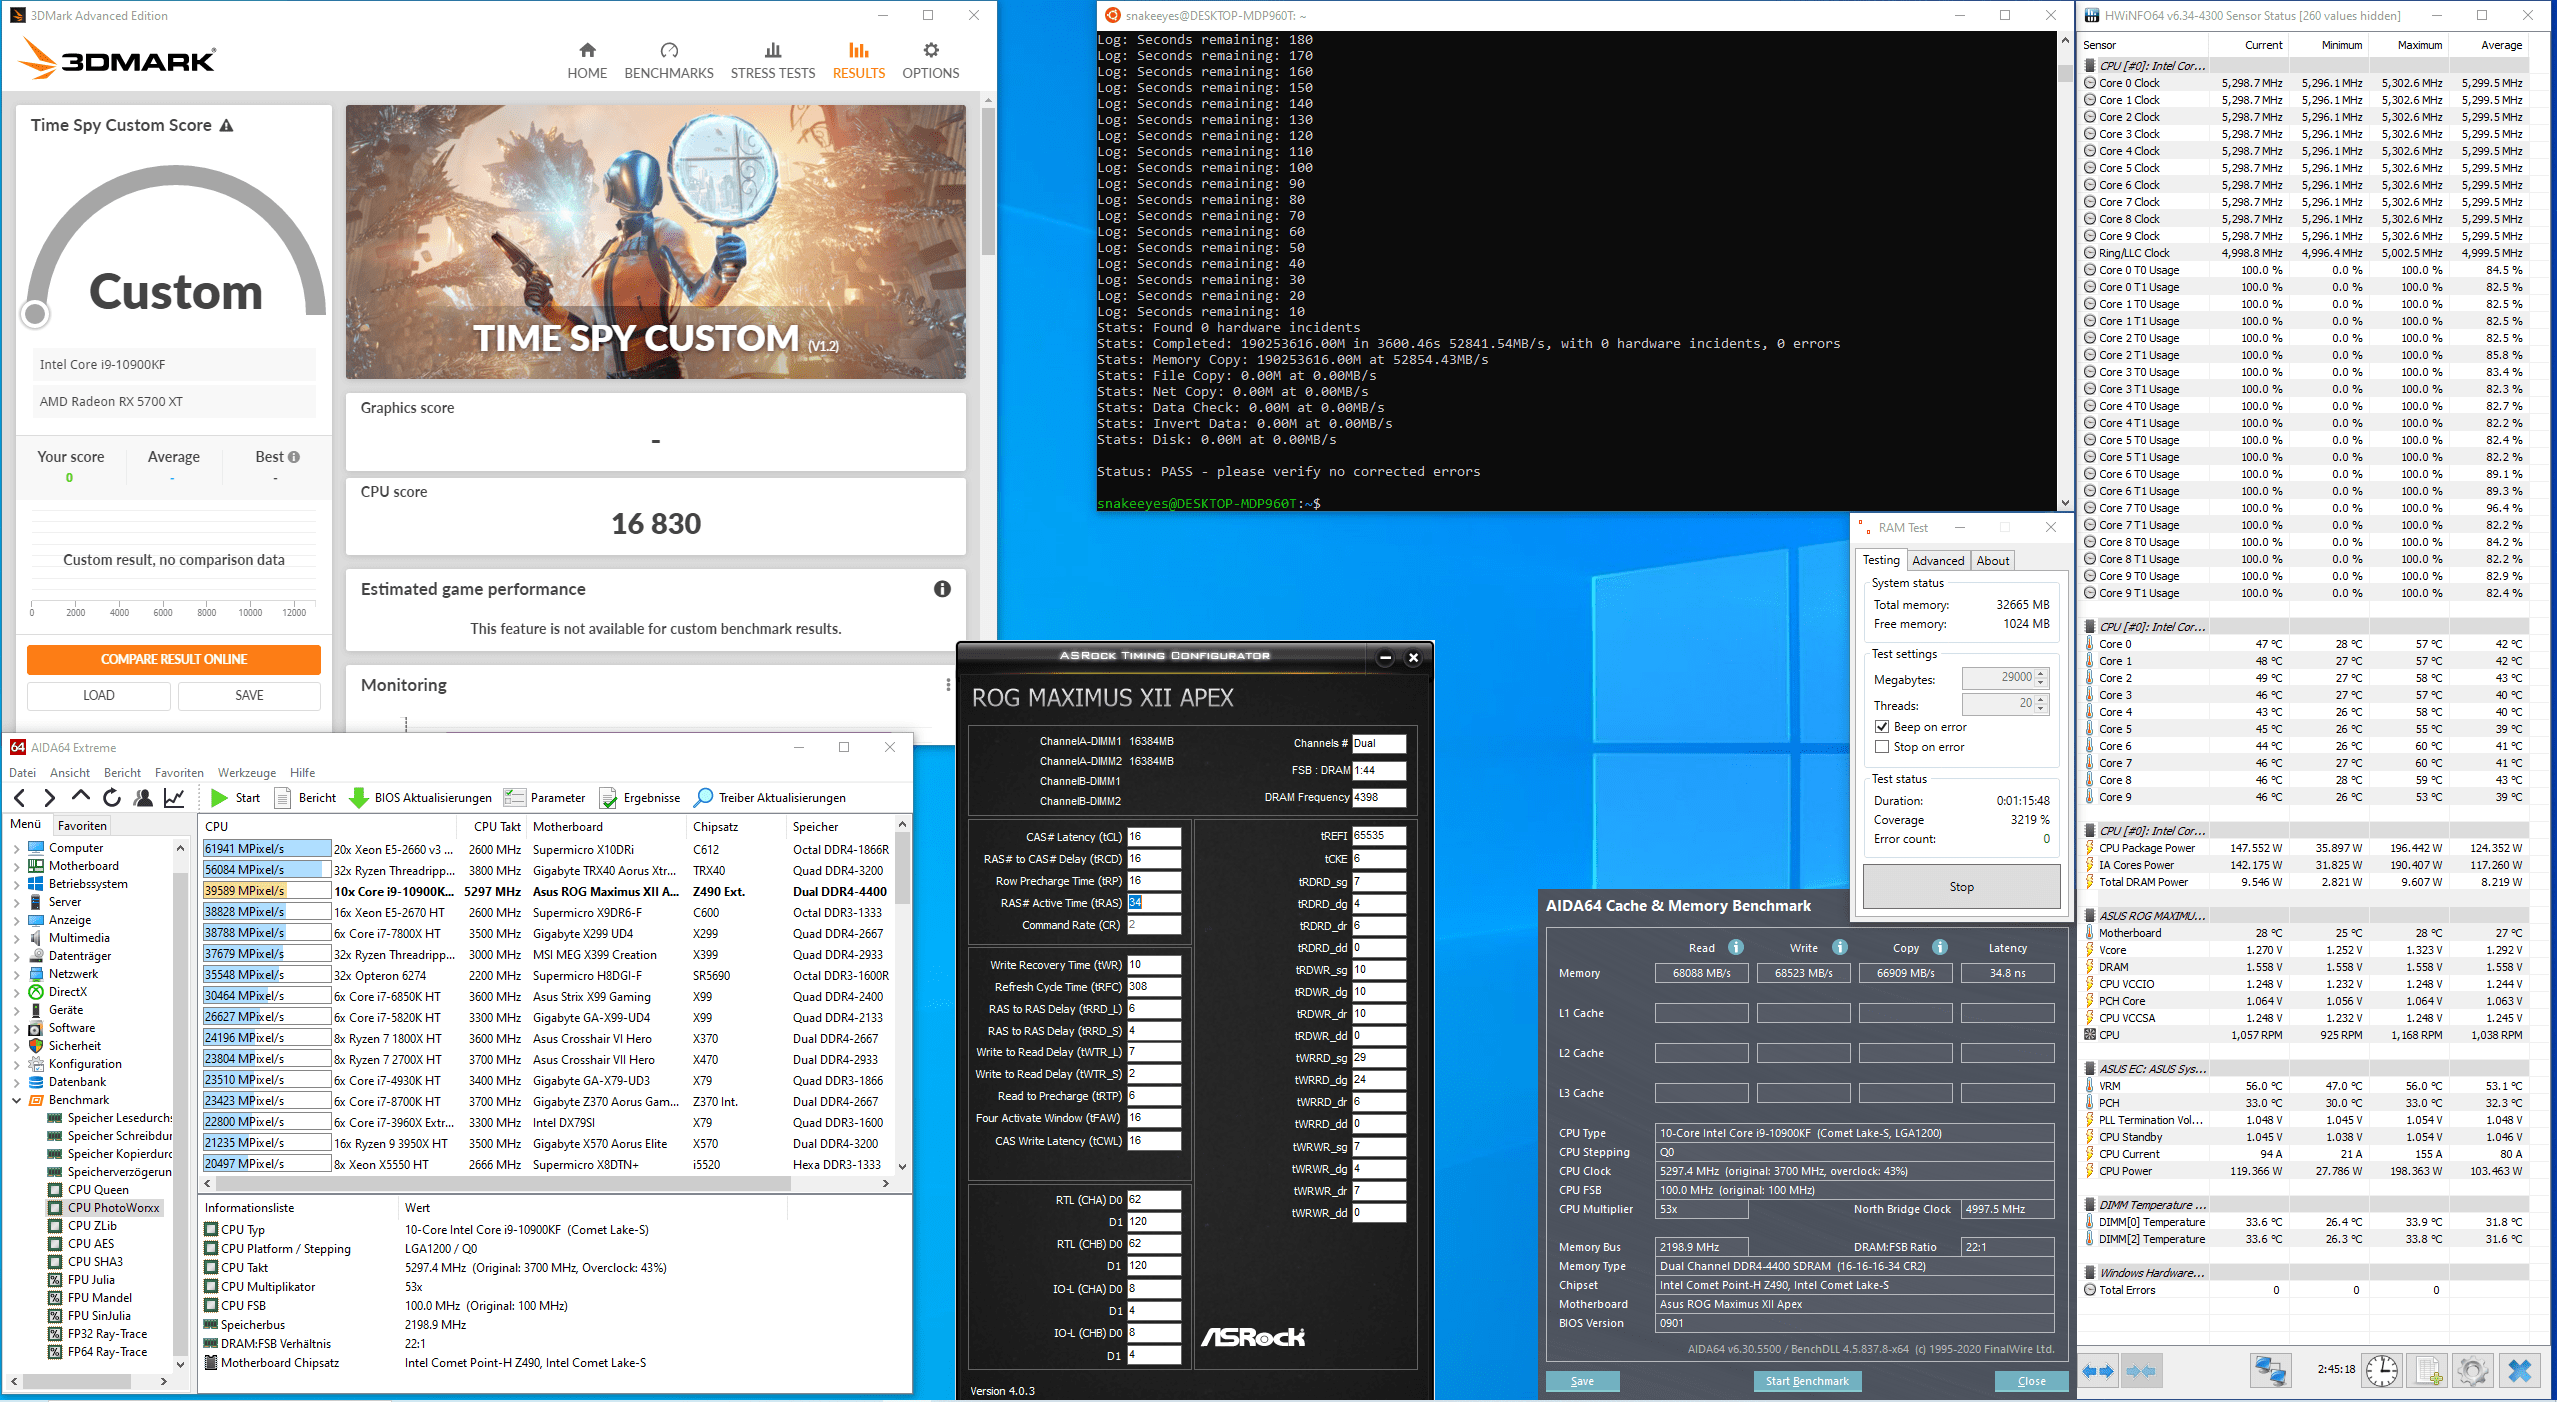Select FPU Julia benchmark in AIDA64 tree
2557x1402 pixels.
click(x=91, y=1280)
